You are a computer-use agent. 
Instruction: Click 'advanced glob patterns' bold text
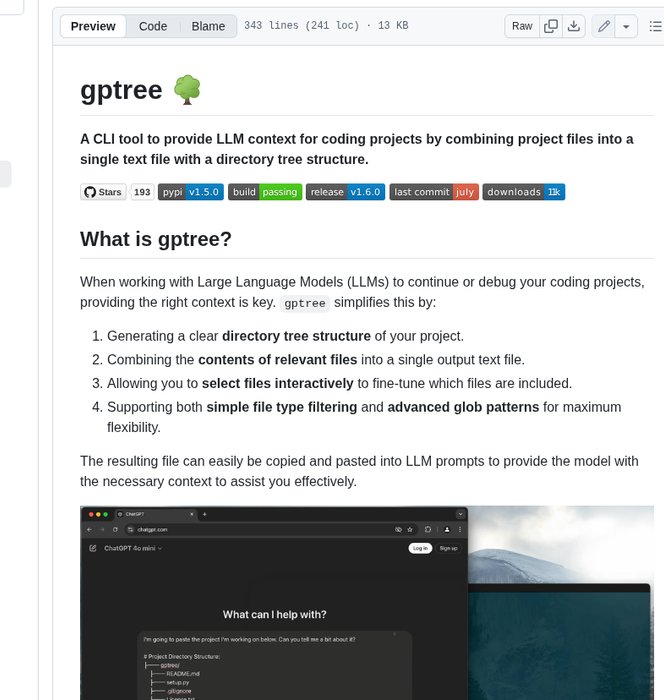click(463, 407)
